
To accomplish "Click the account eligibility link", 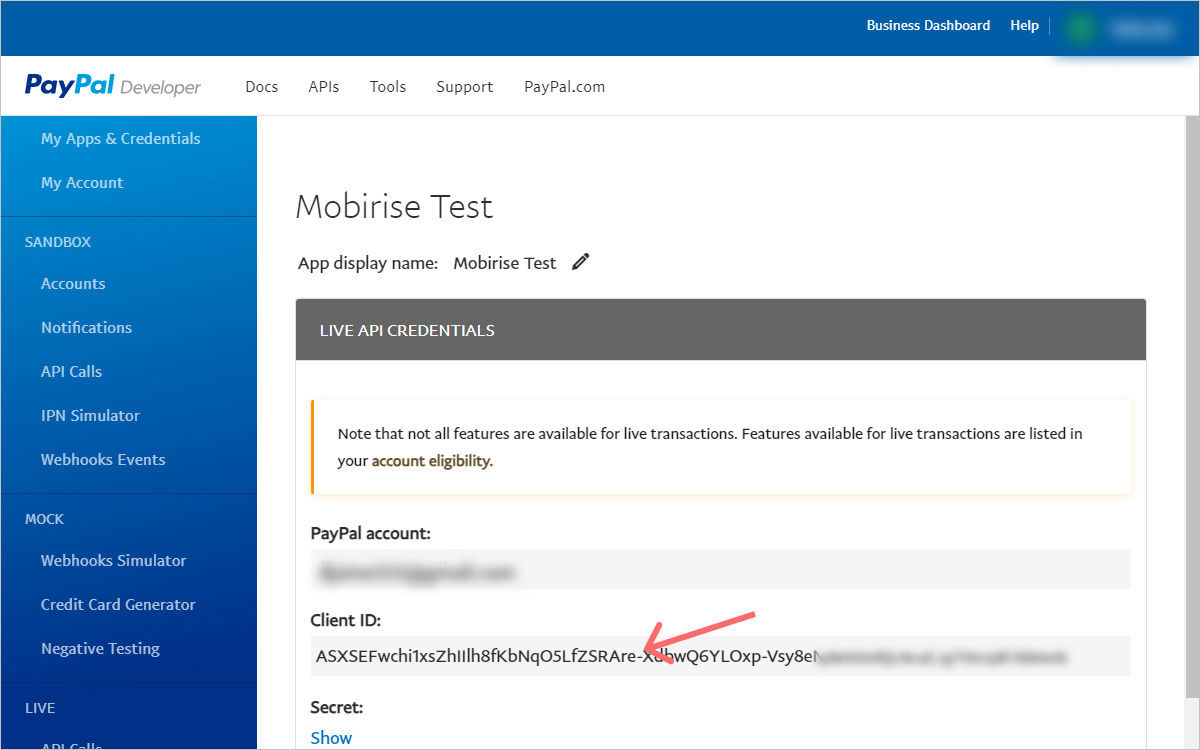I will click(x=432, y=462).
